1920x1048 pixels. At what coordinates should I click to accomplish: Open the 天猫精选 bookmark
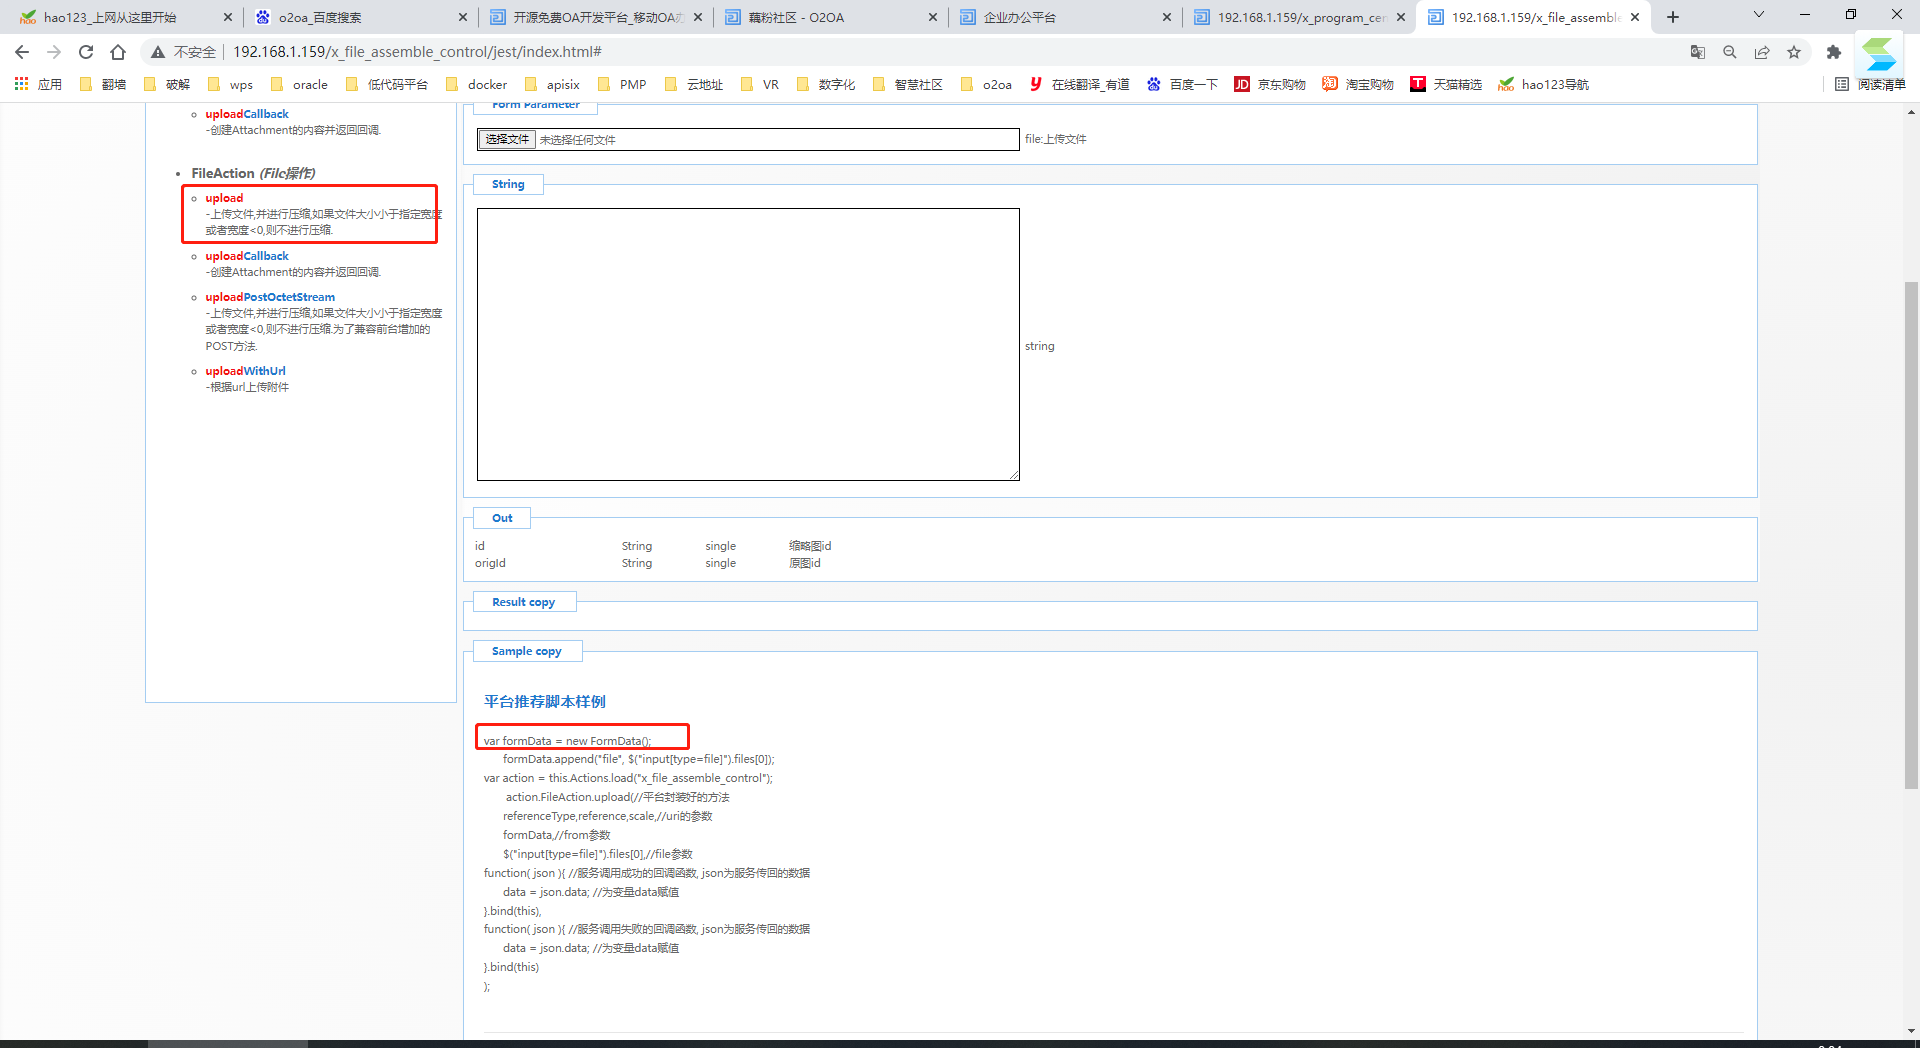(x=1446, y=84)
